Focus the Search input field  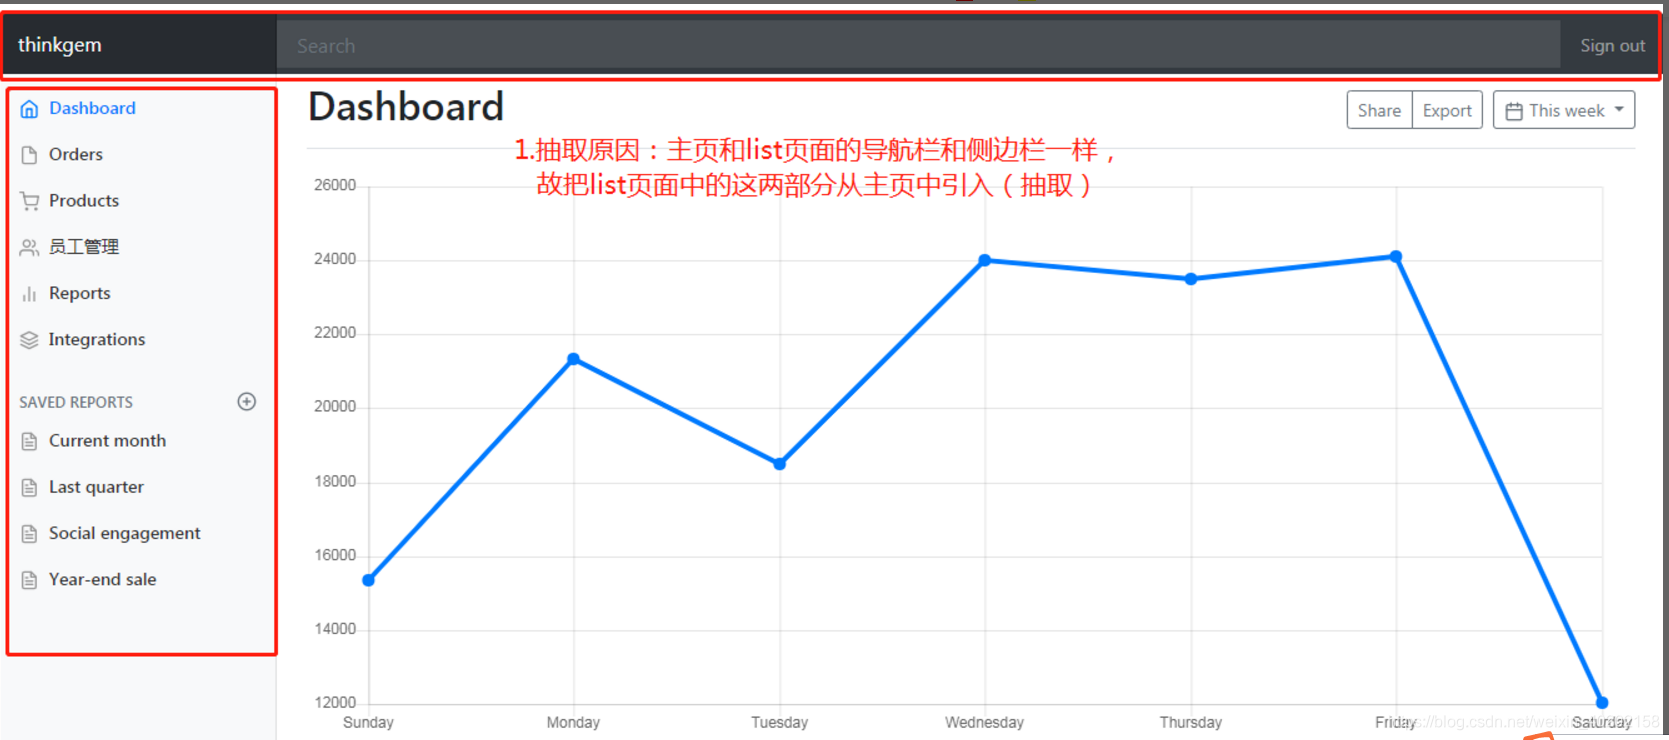coord(918,45)
